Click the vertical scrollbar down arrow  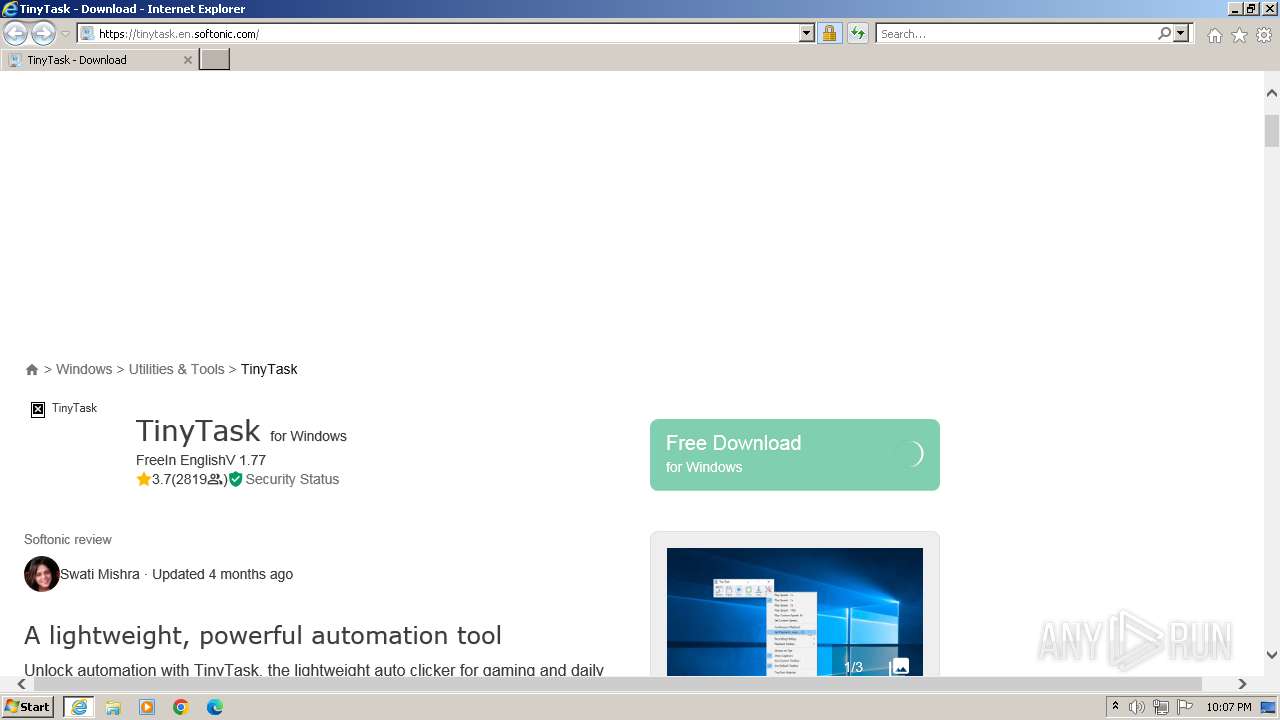(1272, 656)
